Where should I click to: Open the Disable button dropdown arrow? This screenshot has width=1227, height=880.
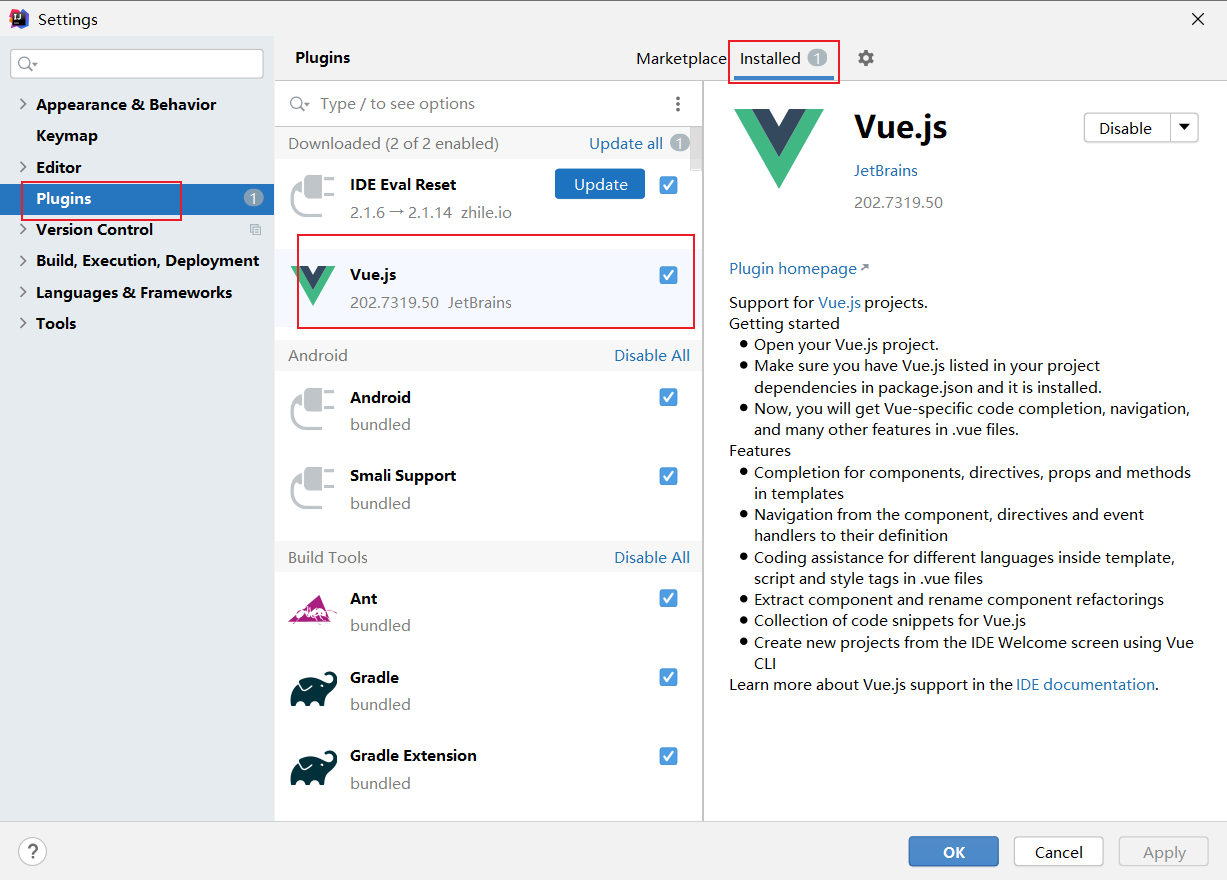point(1184,128)
